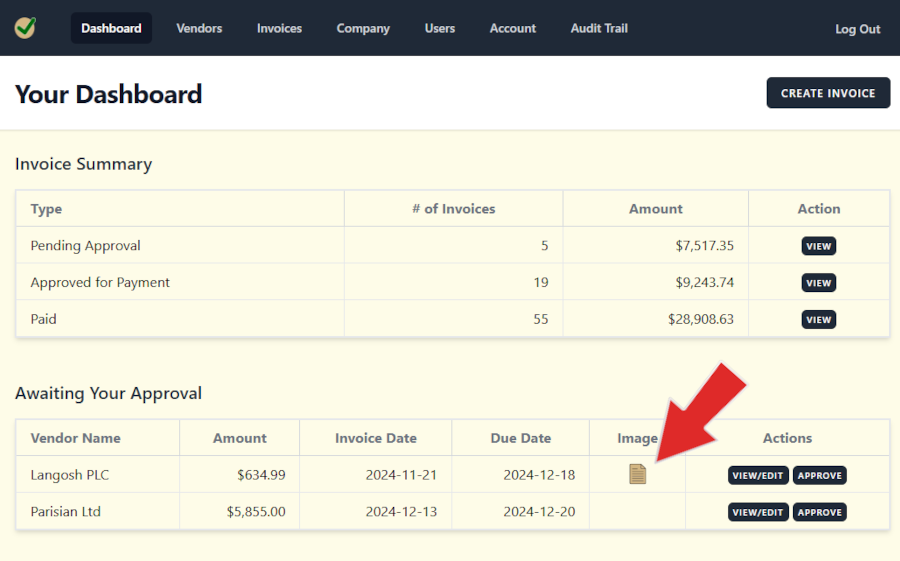Click the Create Invoice button
Screen dimensions: 900x561
[x=828, y=93]
